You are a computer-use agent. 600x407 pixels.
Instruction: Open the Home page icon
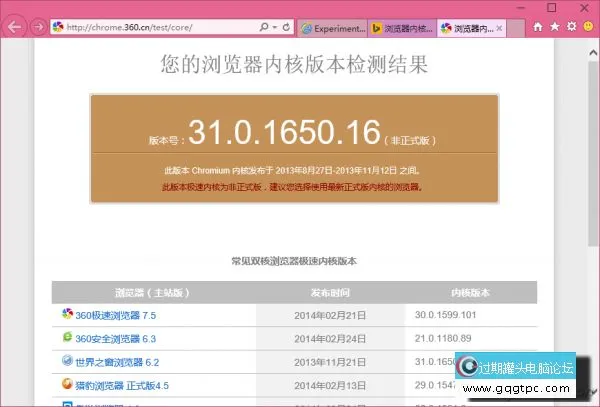[538, 27]
